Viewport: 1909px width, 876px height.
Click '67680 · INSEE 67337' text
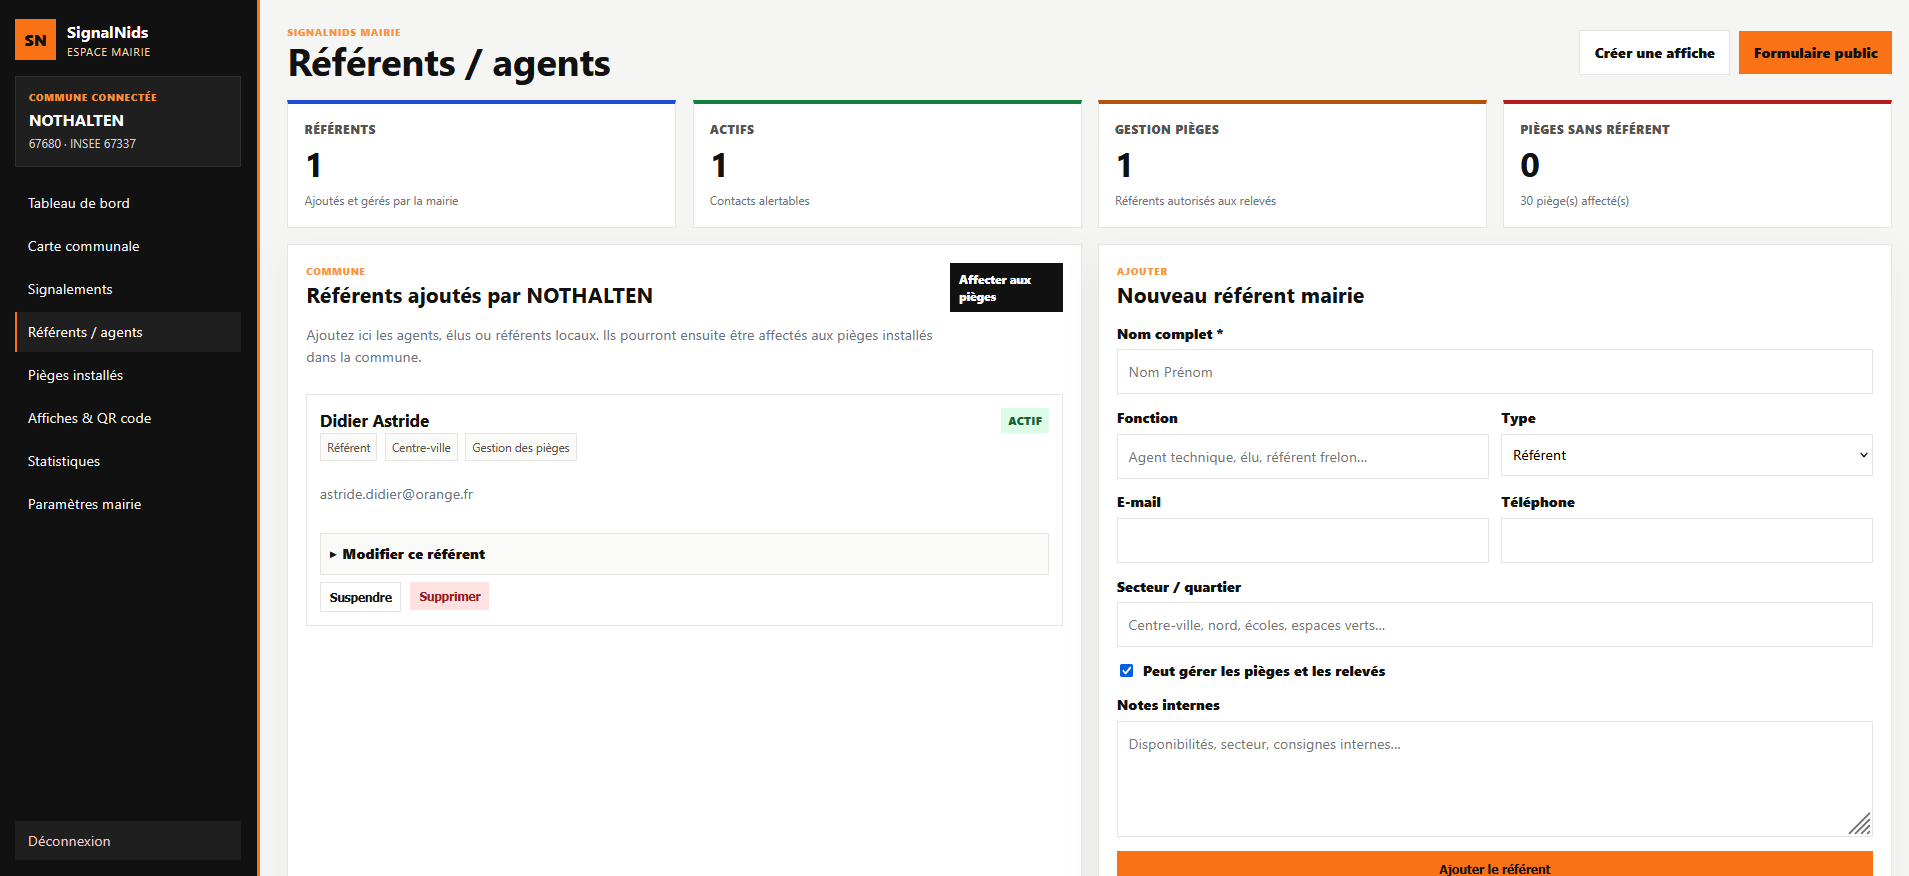[x=82, y=144]
